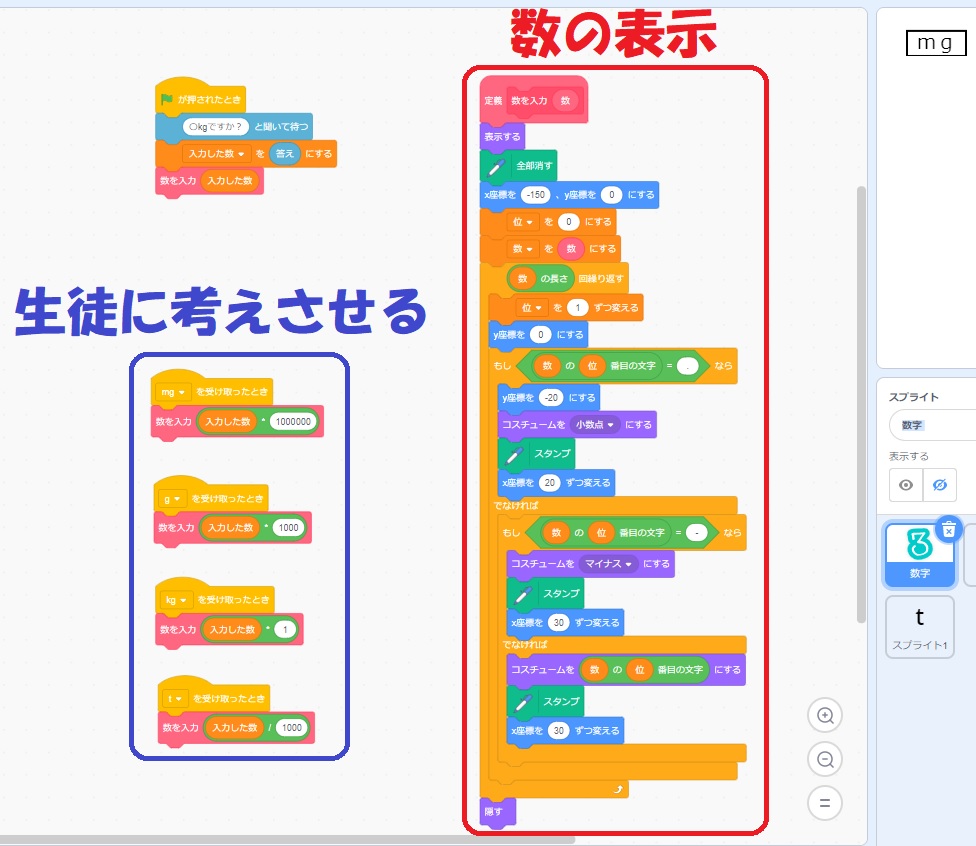976x846 pixels.
Task: Click the green flag icon on hat block
Action: tap(167, 100)
